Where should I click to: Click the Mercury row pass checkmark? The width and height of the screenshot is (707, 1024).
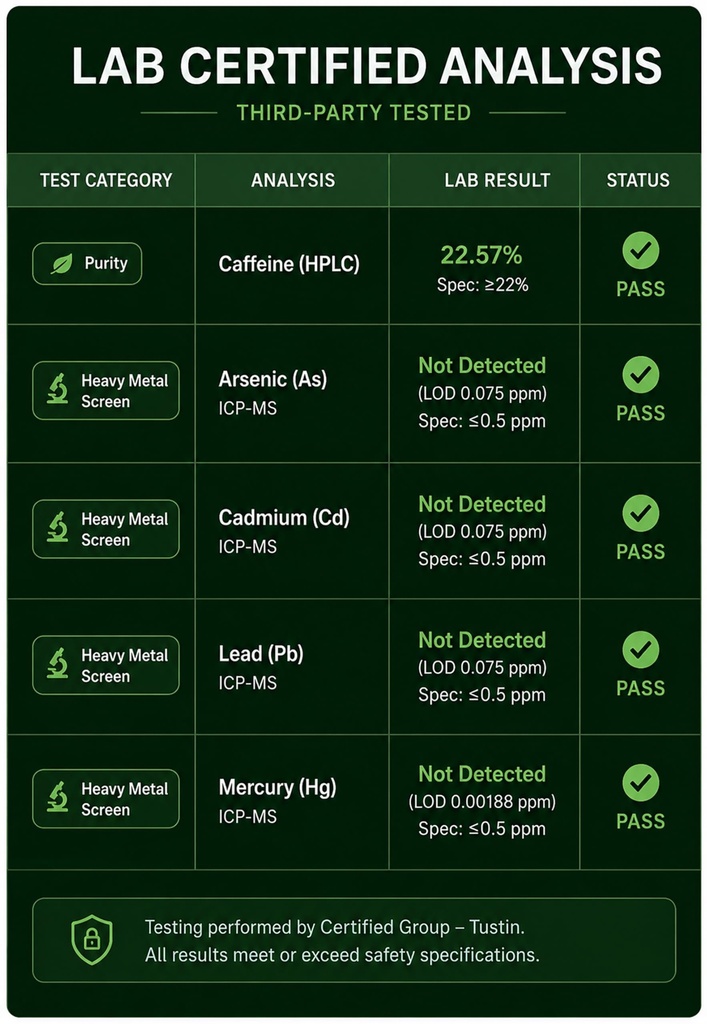coord(640,782)
